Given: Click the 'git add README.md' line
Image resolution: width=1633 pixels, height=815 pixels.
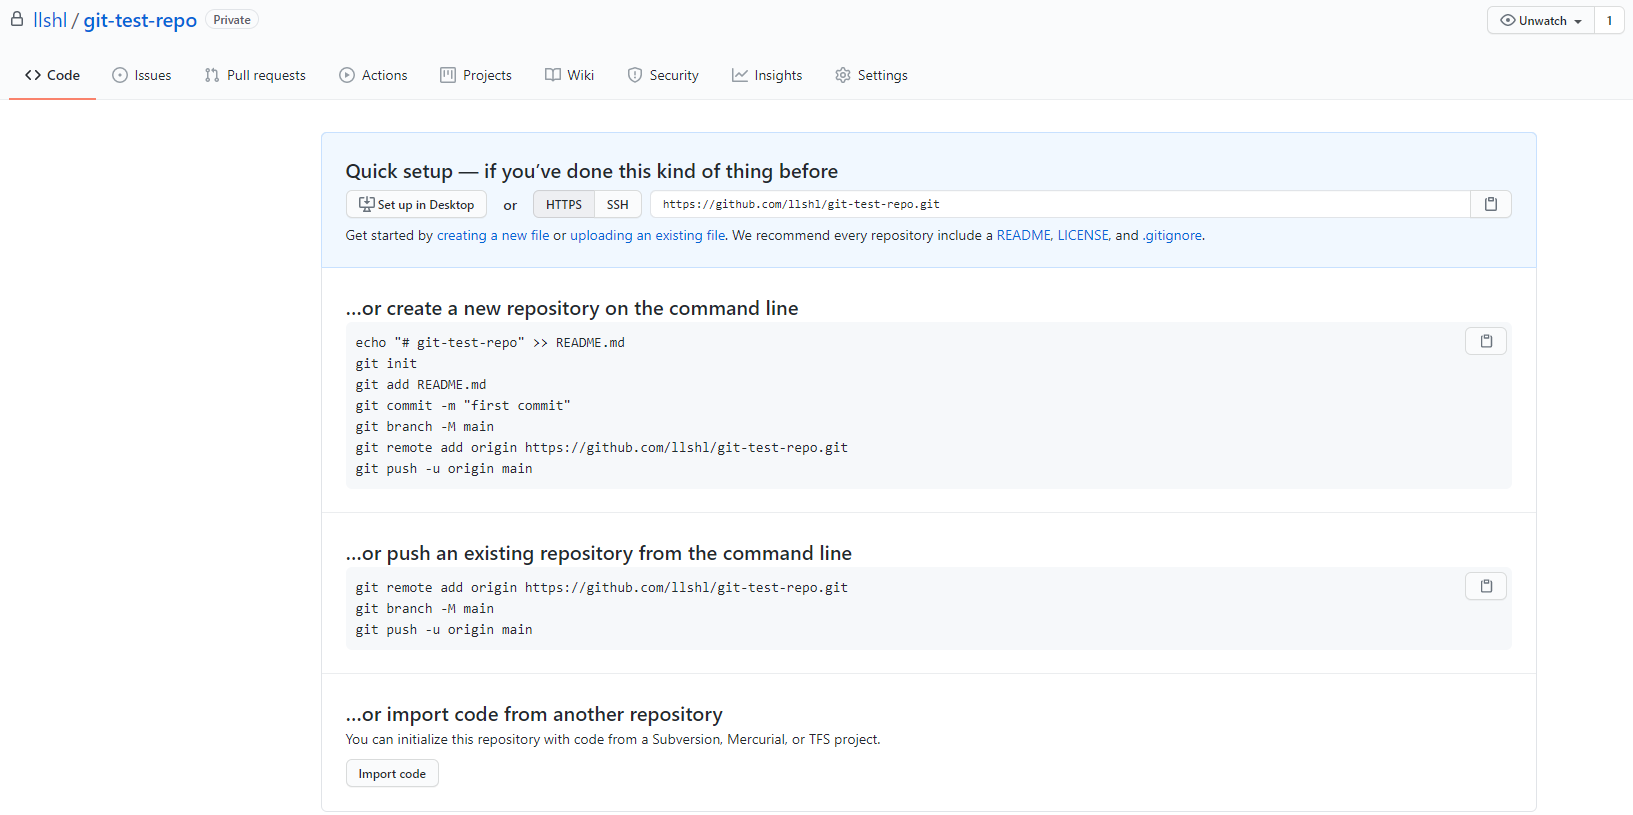Looking at the screenshot, I should coord(421,385).
